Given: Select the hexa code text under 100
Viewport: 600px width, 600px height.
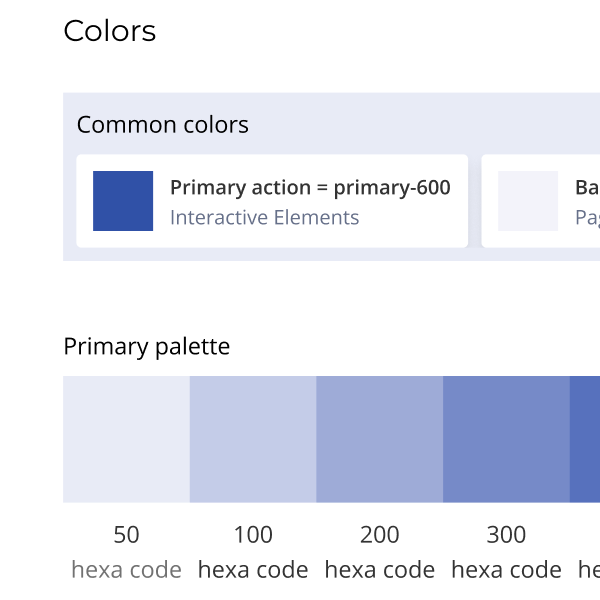Looking at the screenshot, I should click(253, 570).
